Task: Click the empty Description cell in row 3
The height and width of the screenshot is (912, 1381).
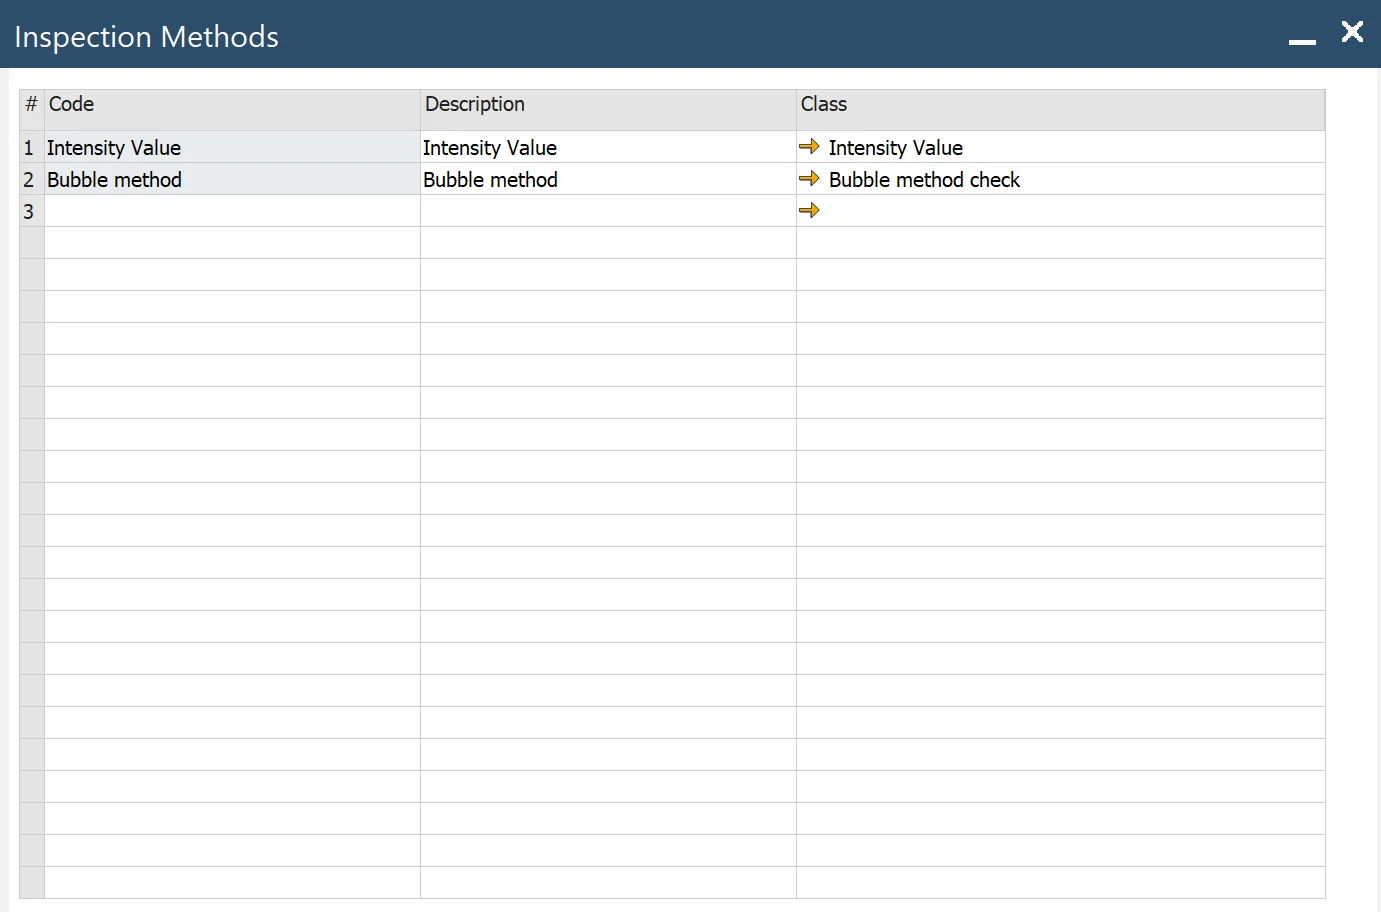Action: [608, 212]
